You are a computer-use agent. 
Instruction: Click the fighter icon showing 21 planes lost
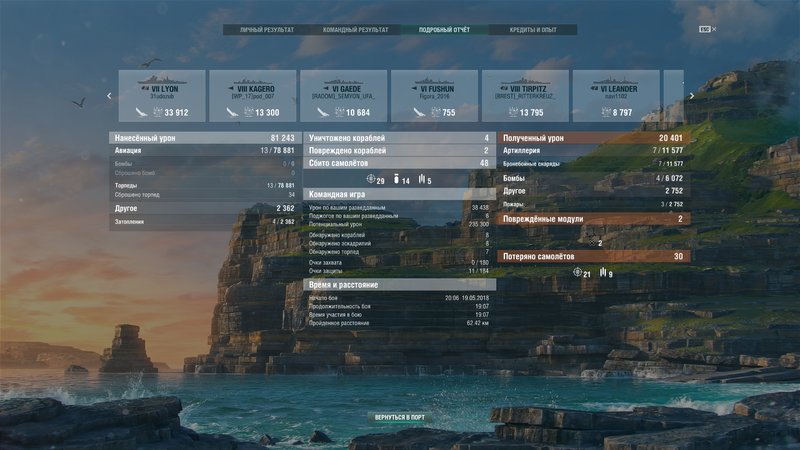(x=578, y=272)
